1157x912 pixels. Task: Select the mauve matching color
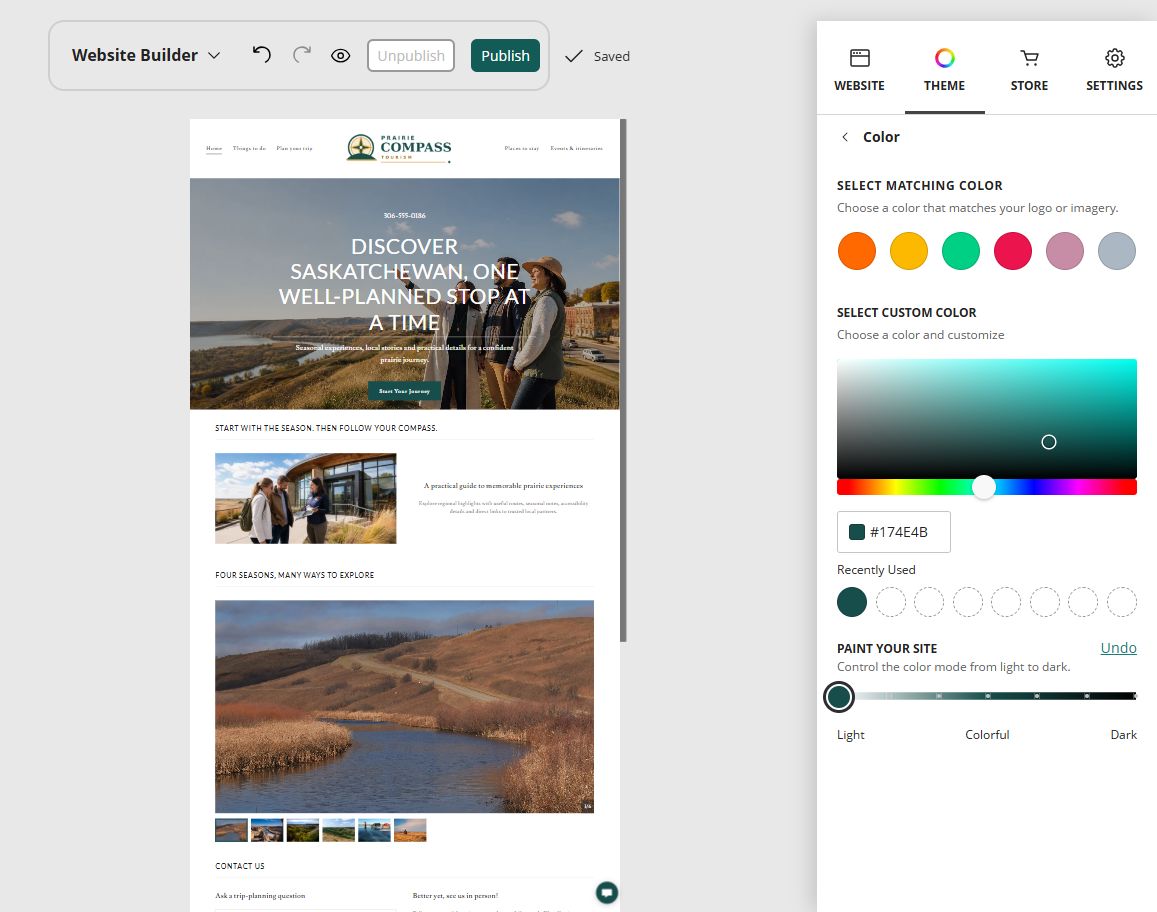coord(1065,251)
